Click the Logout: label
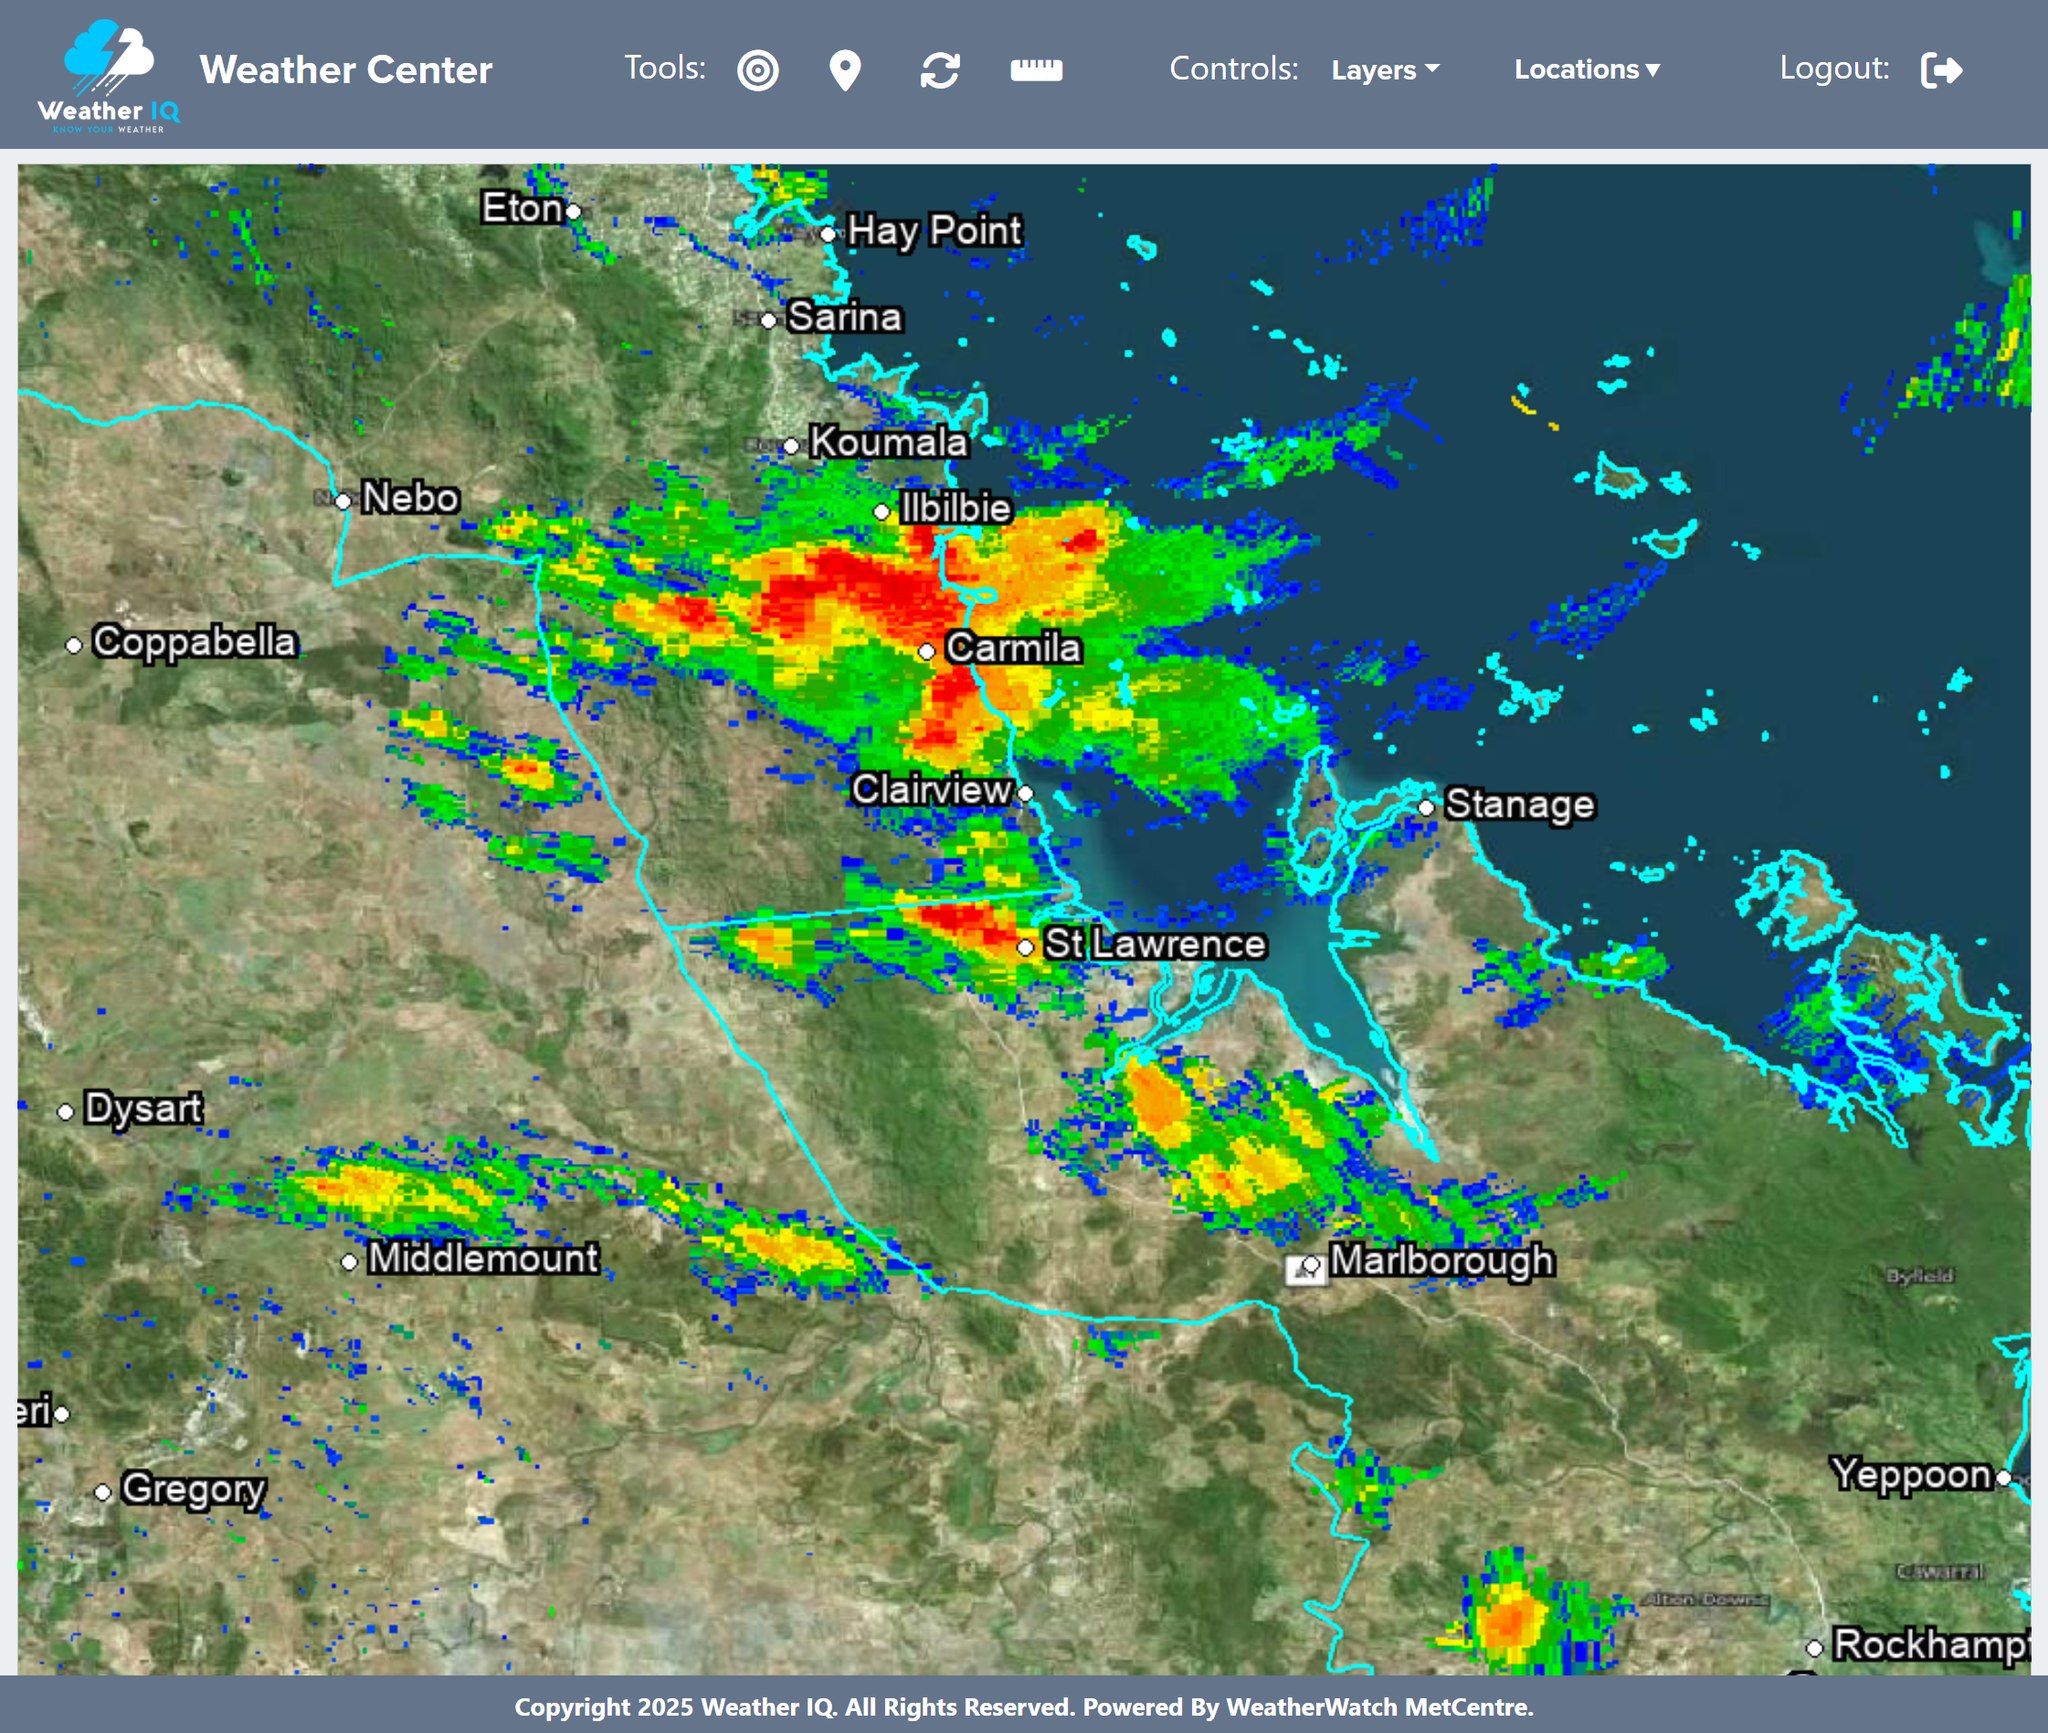Image resolution: width=2048 pixels, height=1733 pixels. pyautogui.click(x=1834, y=68)
